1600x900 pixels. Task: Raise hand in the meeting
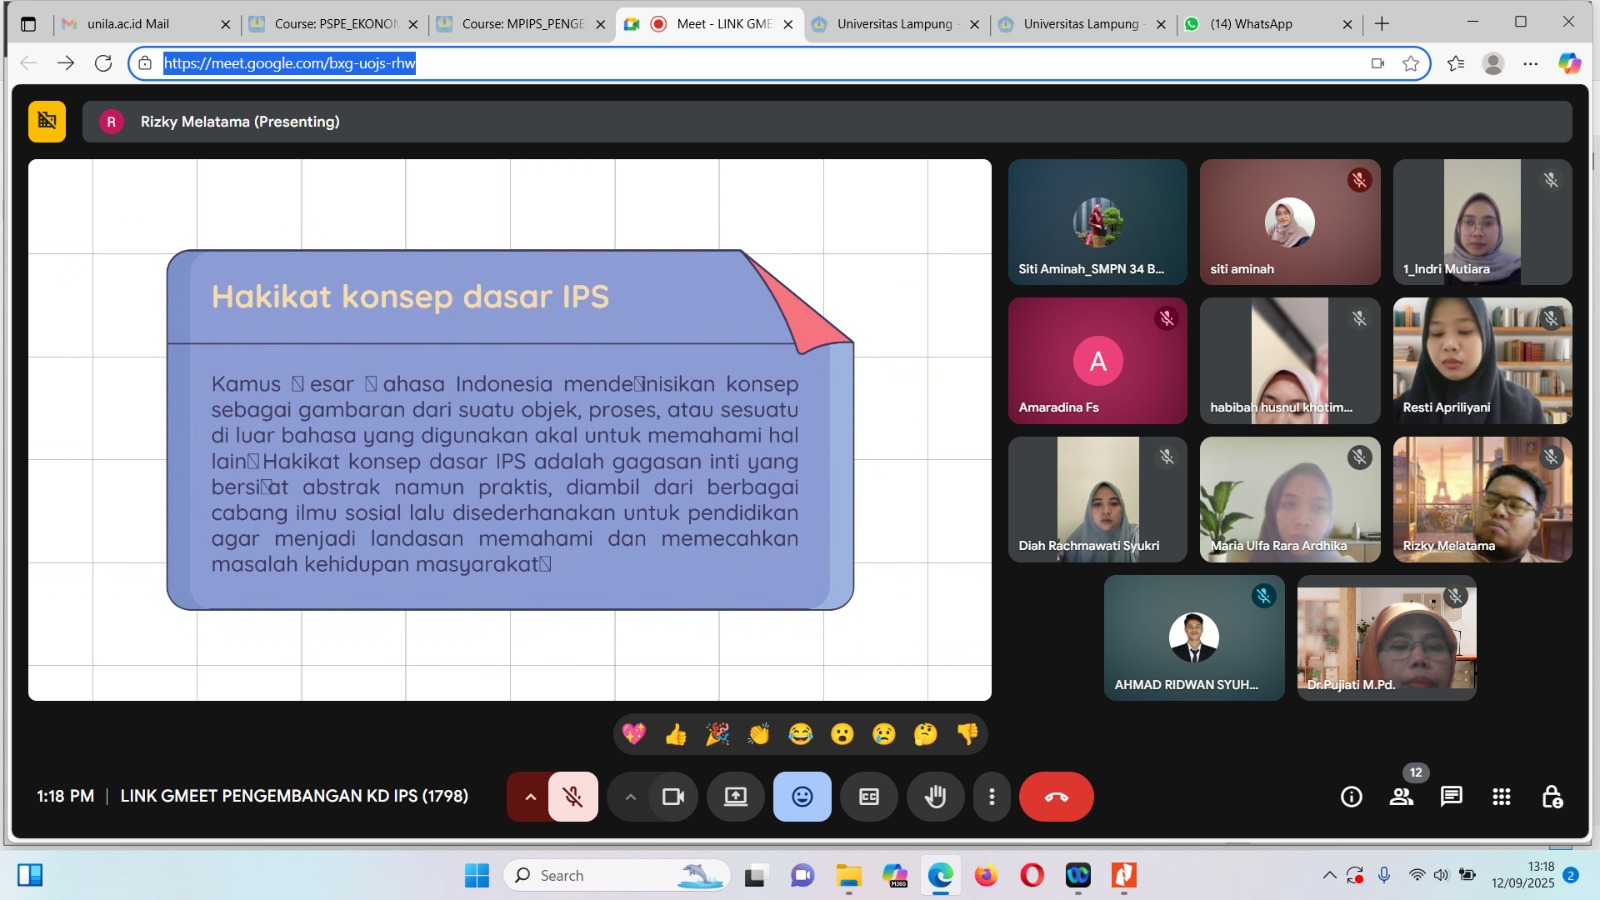tap(935, 797)
